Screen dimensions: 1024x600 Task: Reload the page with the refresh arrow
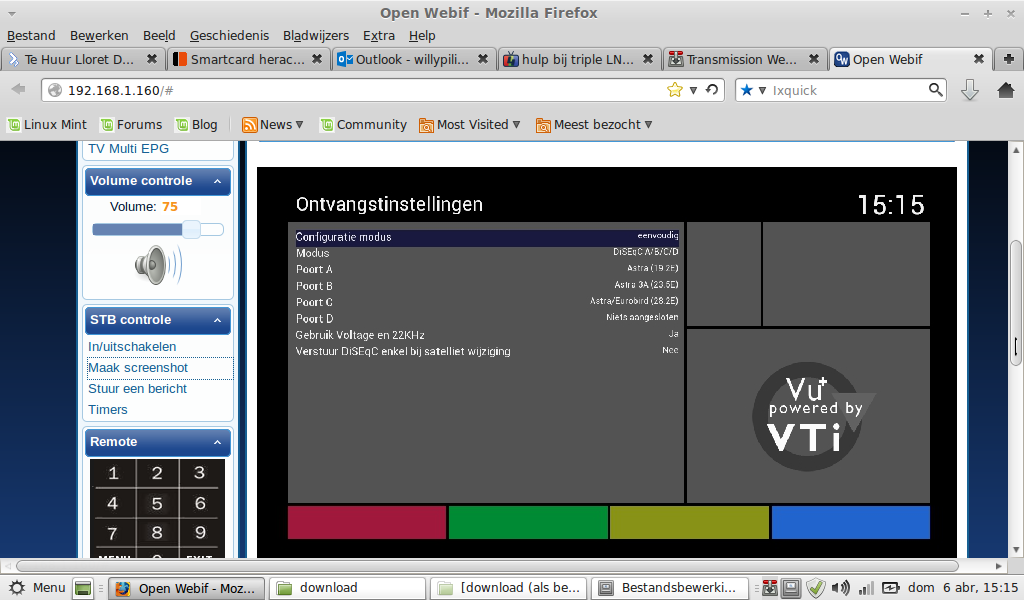(712, 90)
